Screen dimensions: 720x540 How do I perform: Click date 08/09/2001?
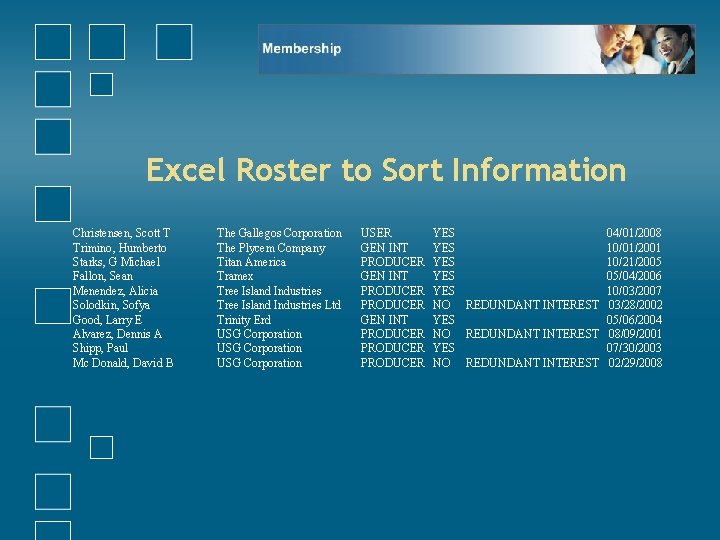pos(635,334)
